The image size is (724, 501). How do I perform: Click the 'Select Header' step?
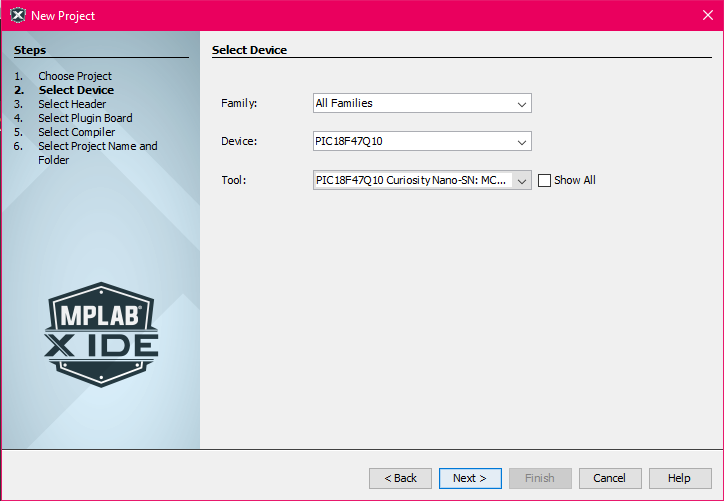point(72,104)
